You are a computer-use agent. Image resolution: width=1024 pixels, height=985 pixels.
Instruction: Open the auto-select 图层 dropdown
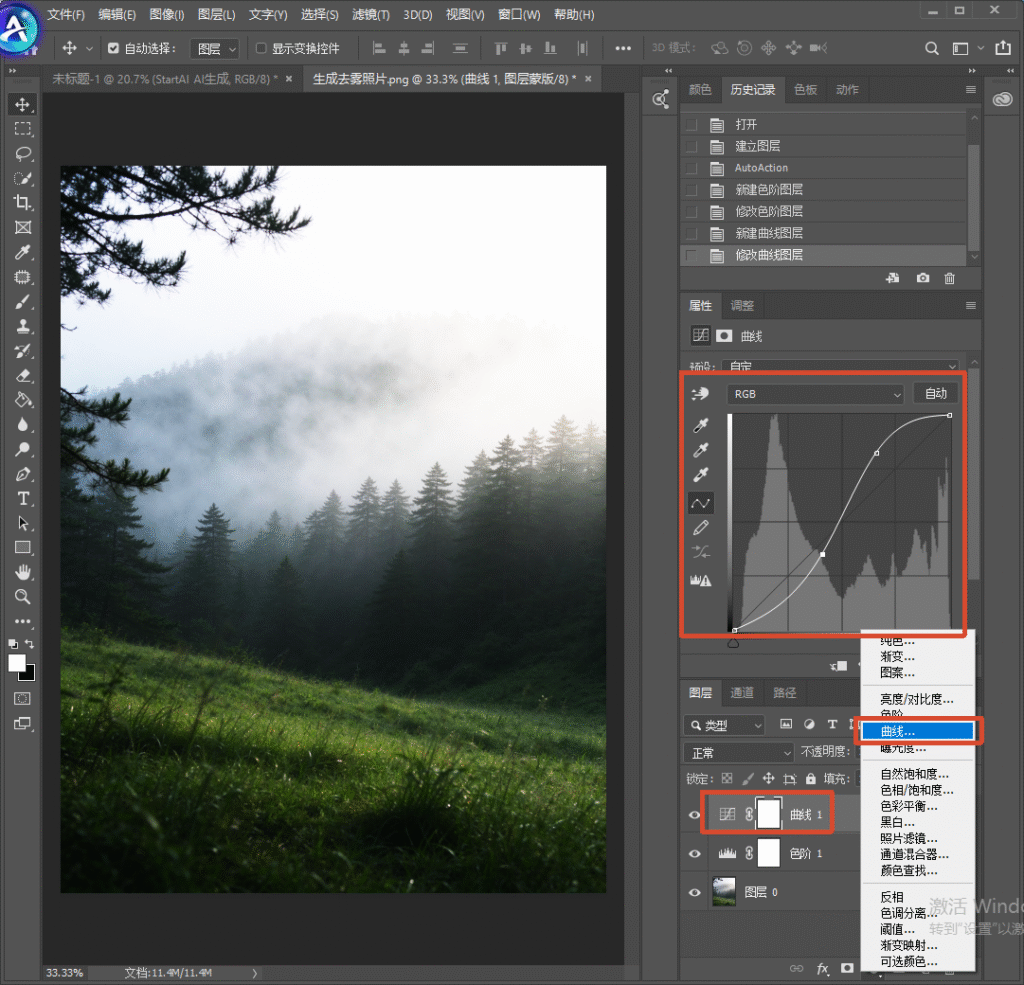click(x=214, y=49)
